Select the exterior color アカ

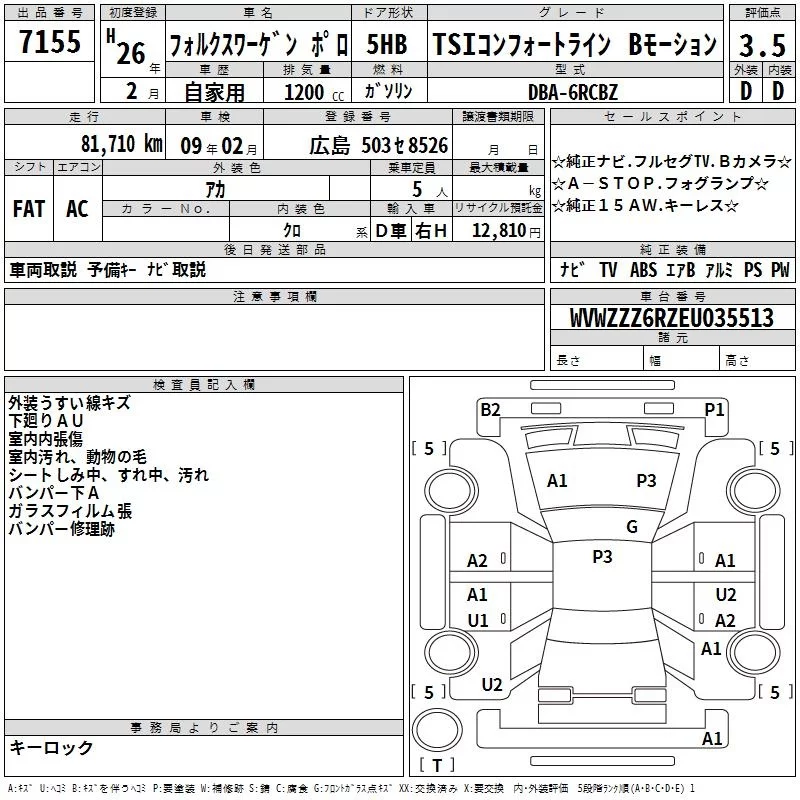[215, 190]
